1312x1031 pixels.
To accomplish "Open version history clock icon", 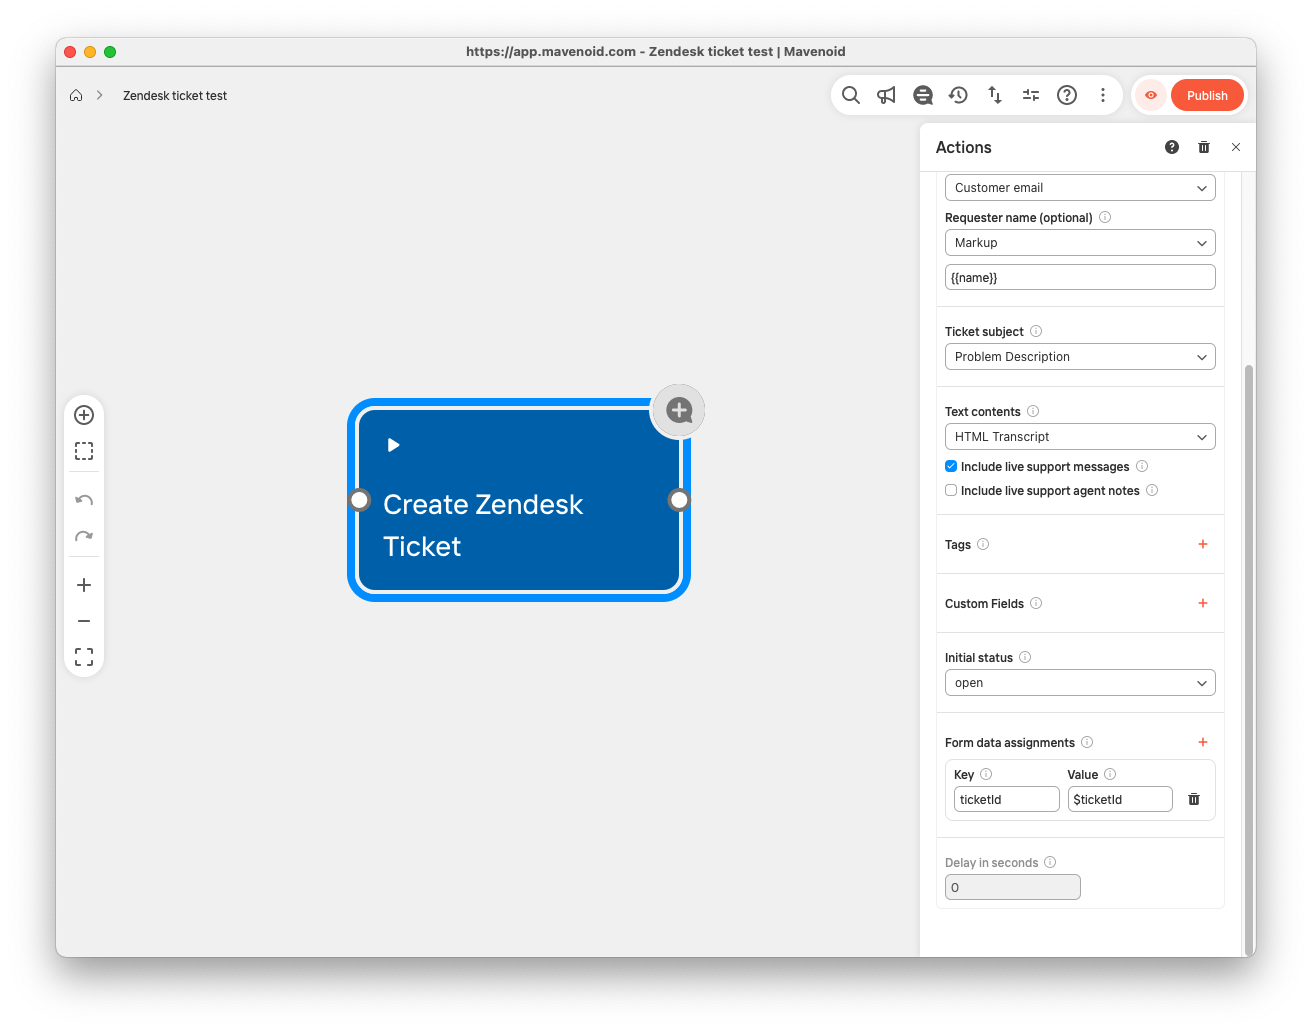I will (x=958, y=95).
